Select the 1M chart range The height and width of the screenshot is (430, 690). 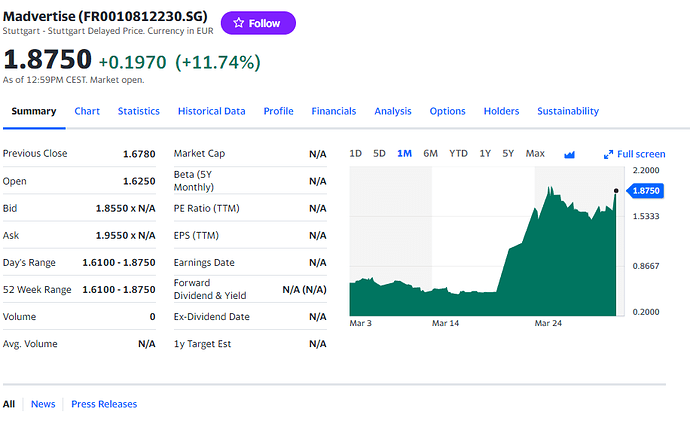(404, 154)
